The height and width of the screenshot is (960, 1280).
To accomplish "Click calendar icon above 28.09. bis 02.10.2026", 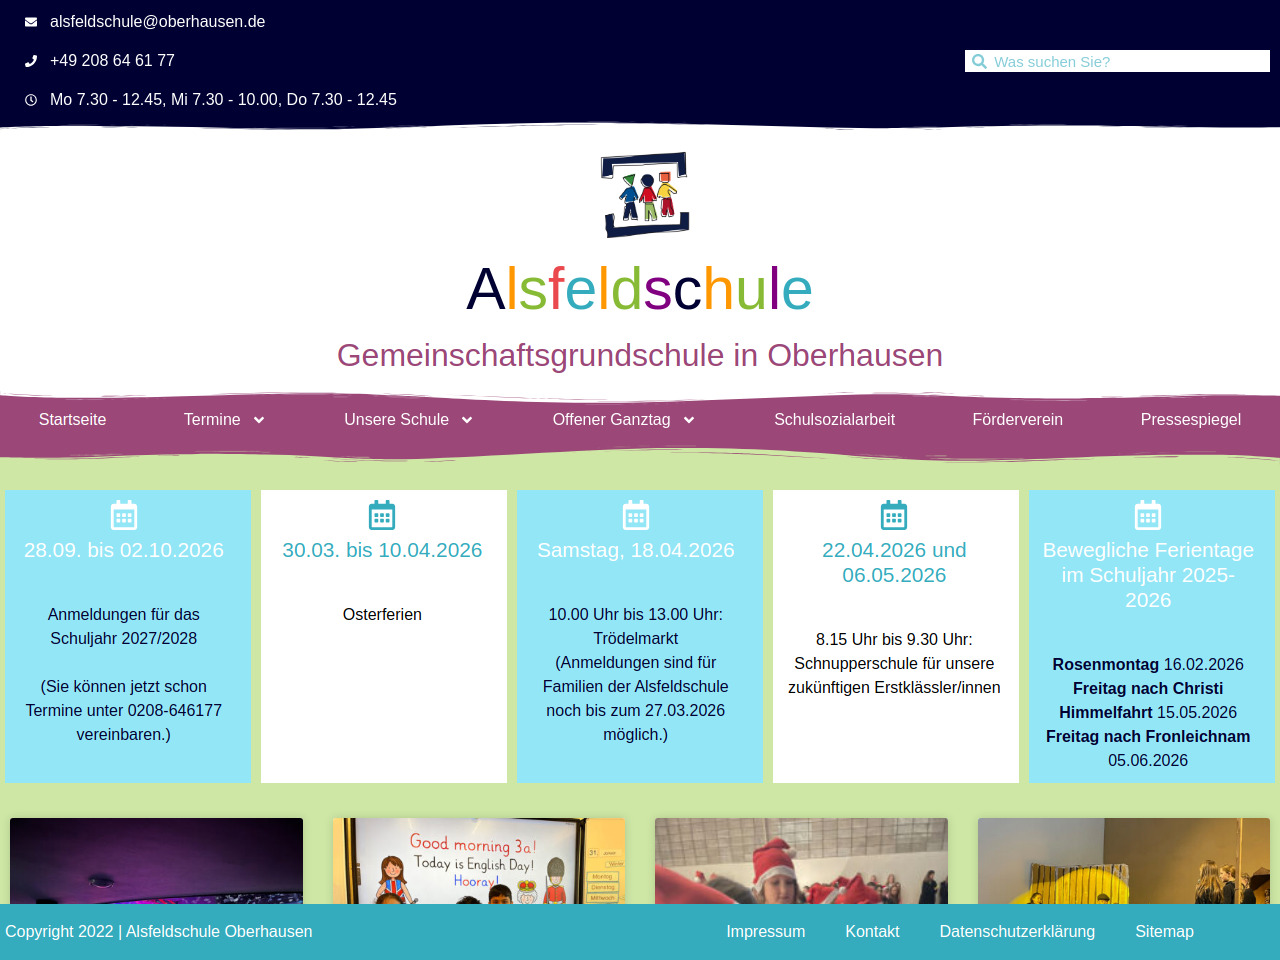I will point(124,515).
